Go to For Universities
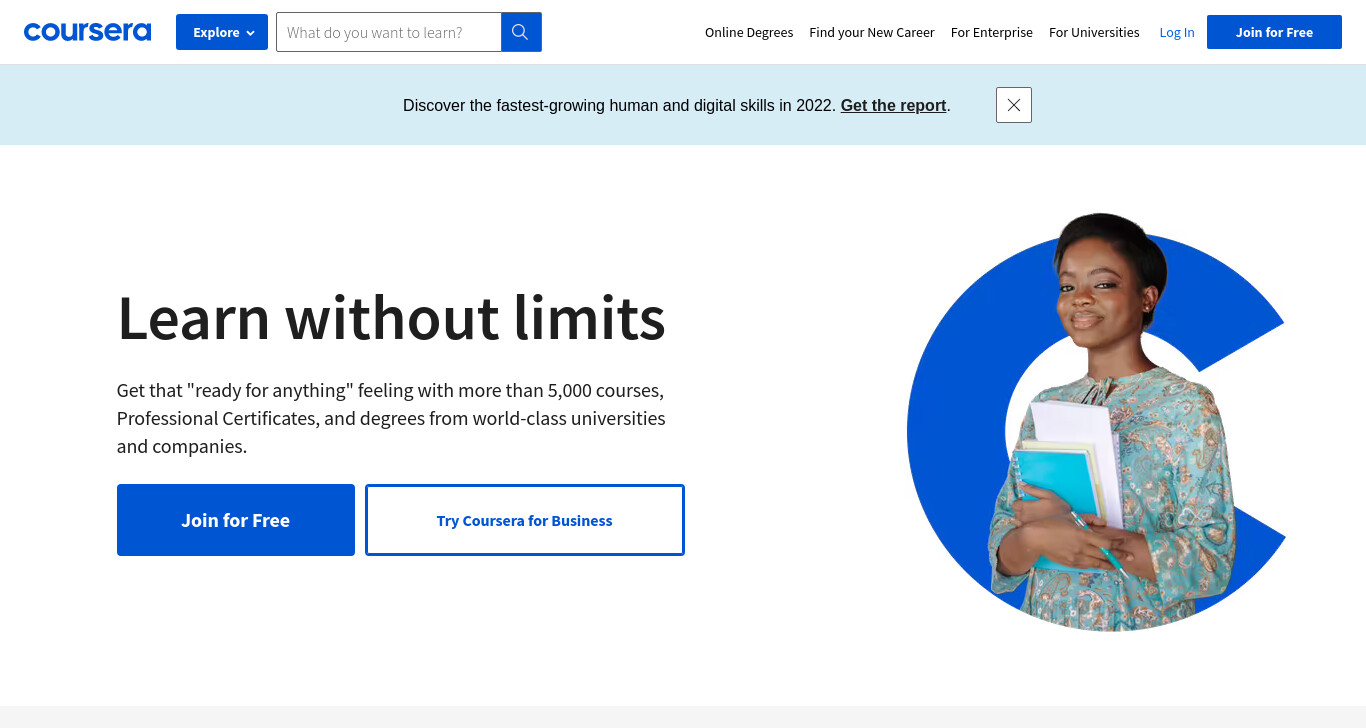The image size is (1366, 728). [1094, 32]
